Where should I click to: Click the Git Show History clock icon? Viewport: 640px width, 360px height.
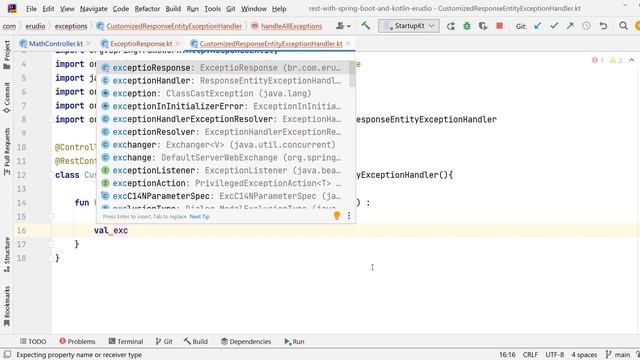tap(587, 26)
